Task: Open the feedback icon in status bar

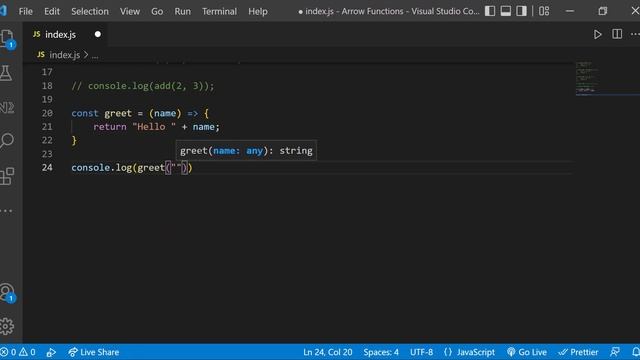Action: tap(615, 352)
